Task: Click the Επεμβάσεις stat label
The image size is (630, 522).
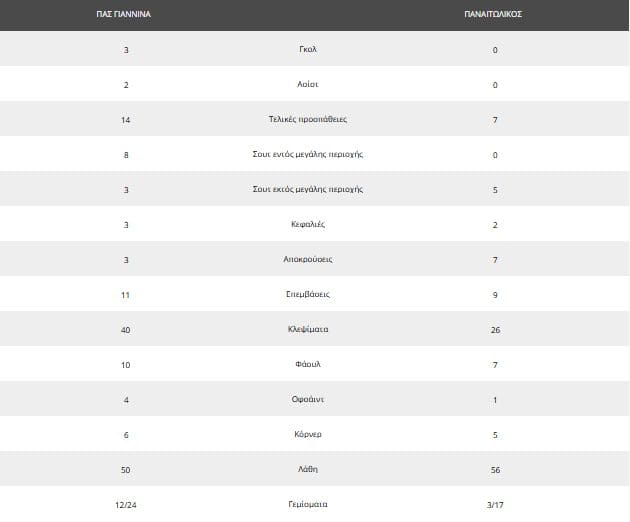Action: 309,294
